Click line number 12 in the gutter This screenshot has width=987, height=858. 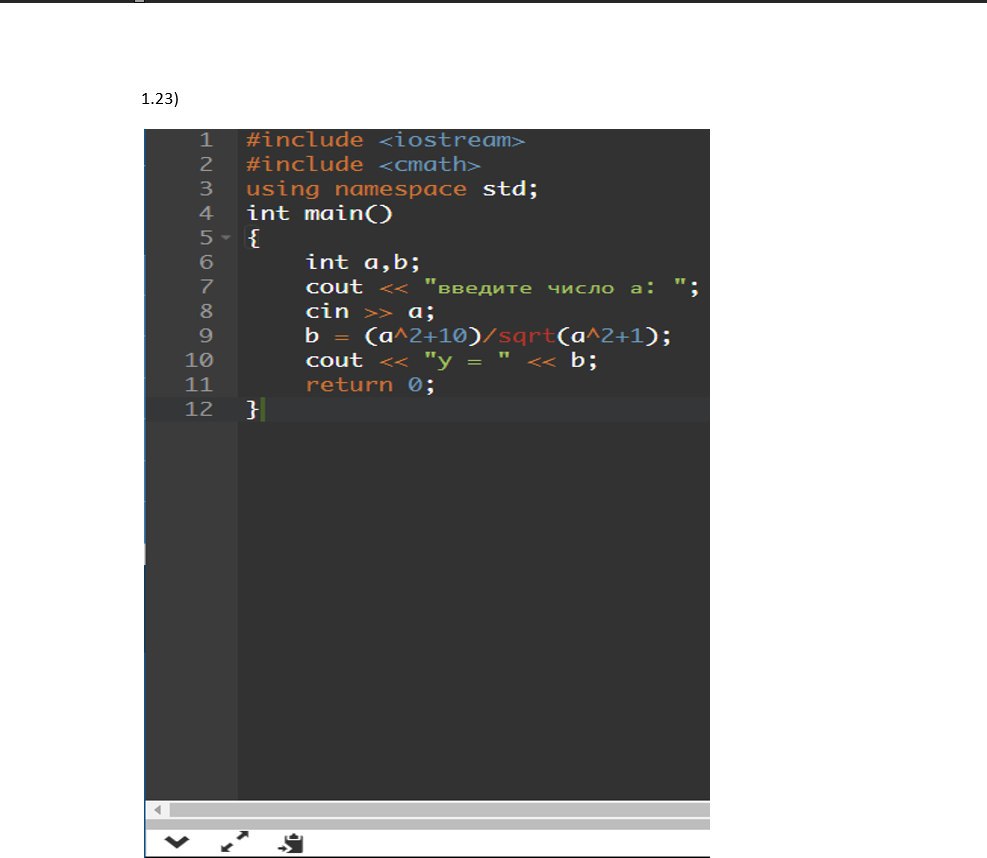[x=199, y=409]
